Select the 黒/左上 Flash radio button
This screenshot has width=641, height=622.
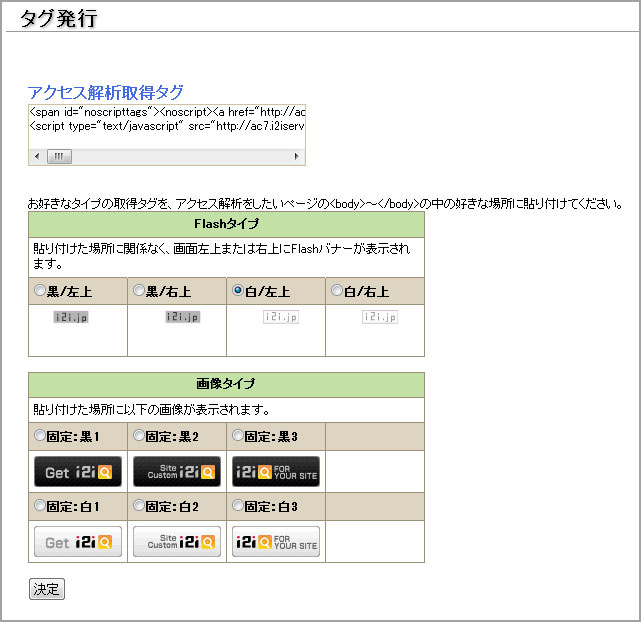tap(40, 291)
